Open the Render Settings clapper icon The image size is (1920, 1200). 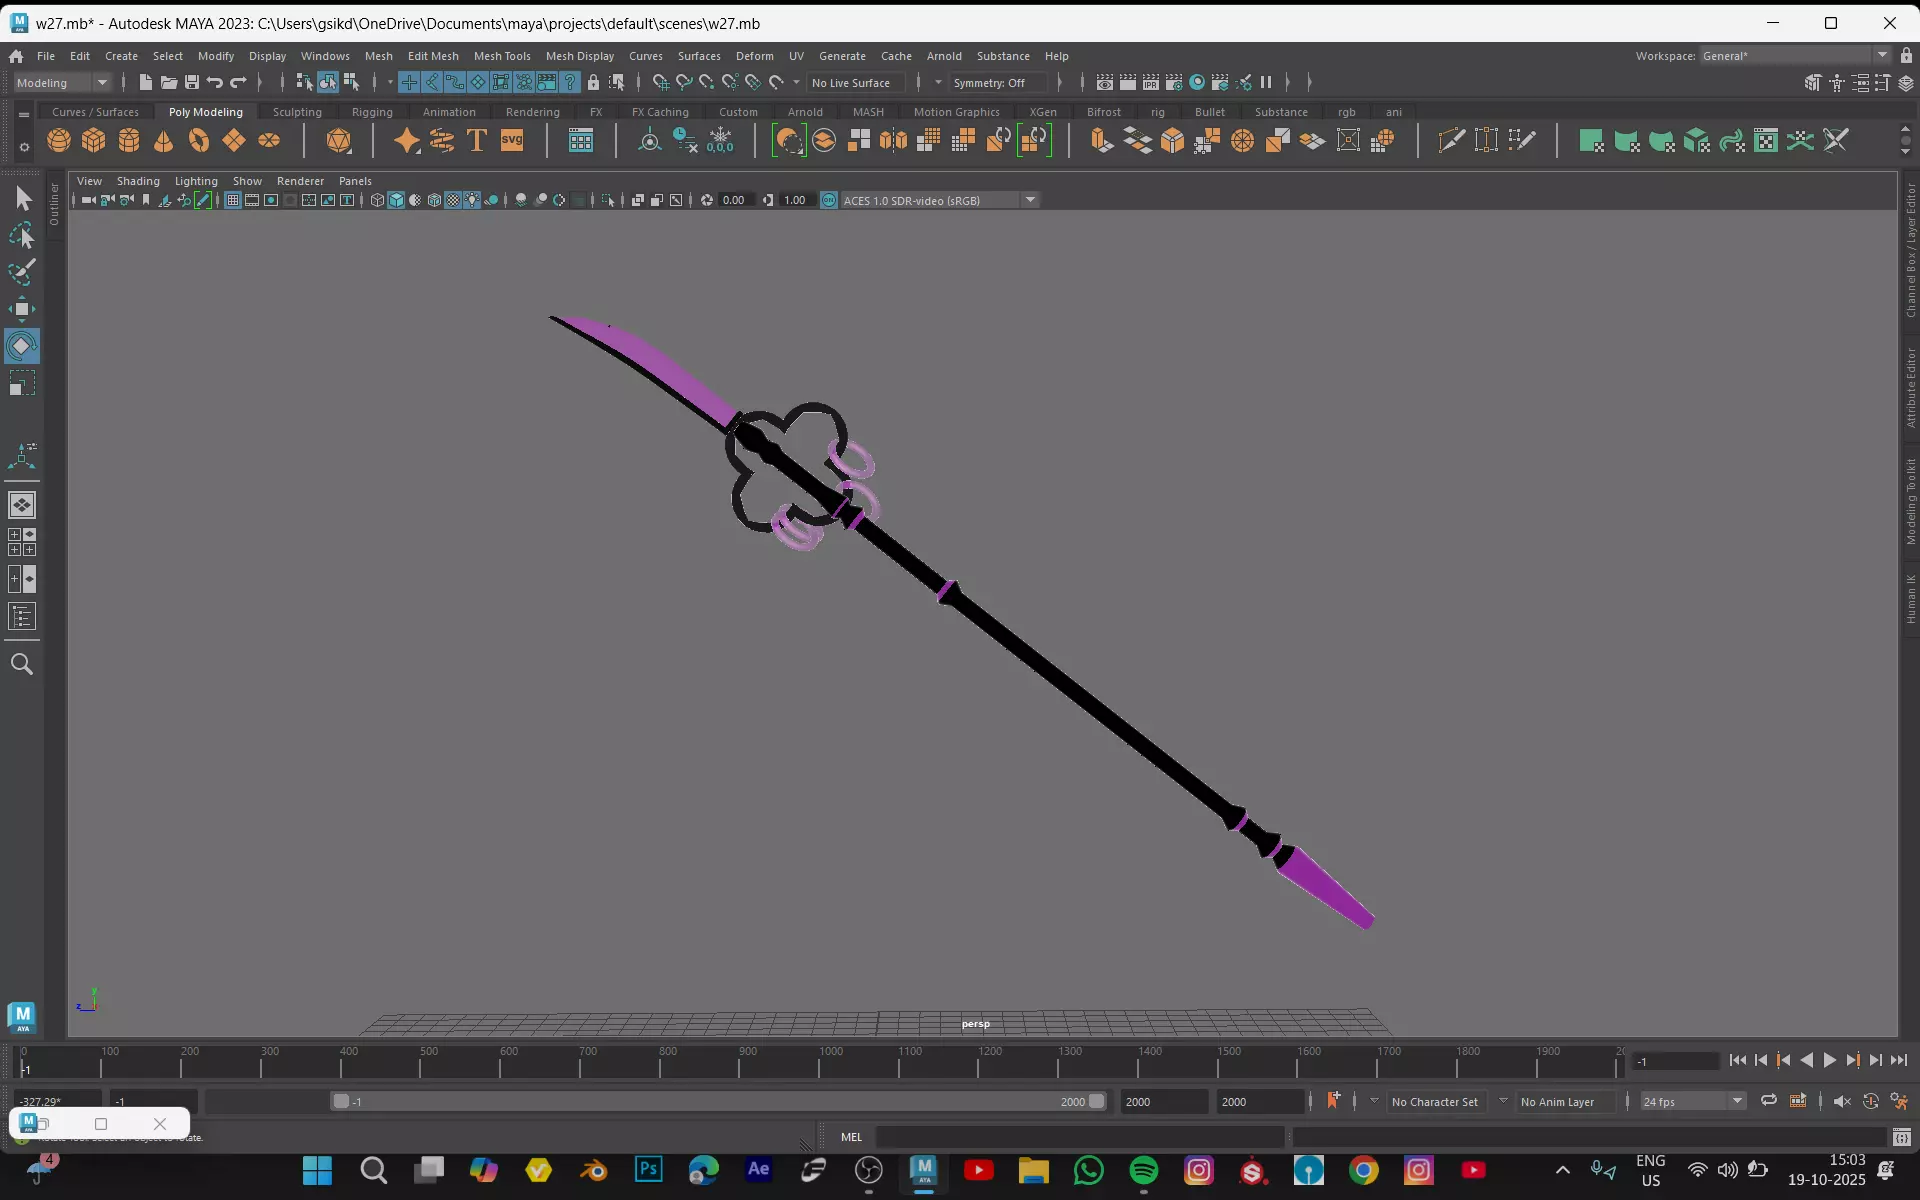(1174, 82)
